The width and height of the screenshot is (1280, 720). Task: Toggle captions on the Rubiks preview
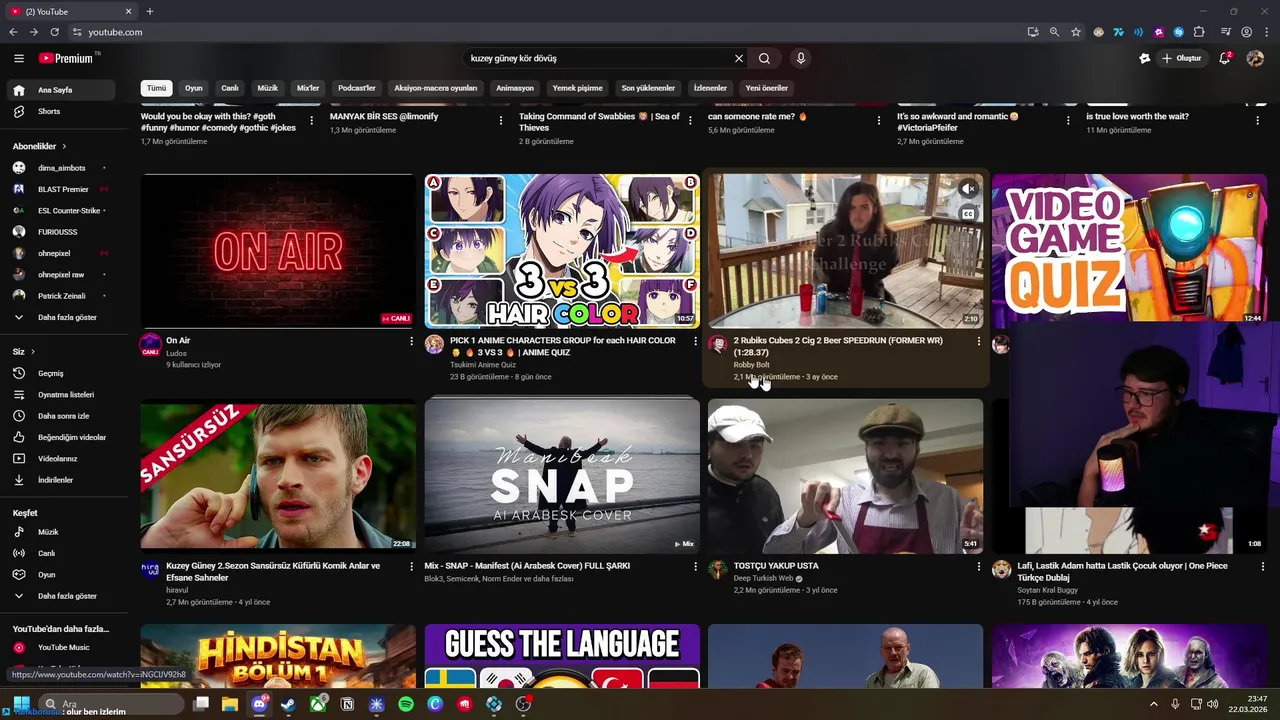(x=967, y=213)
